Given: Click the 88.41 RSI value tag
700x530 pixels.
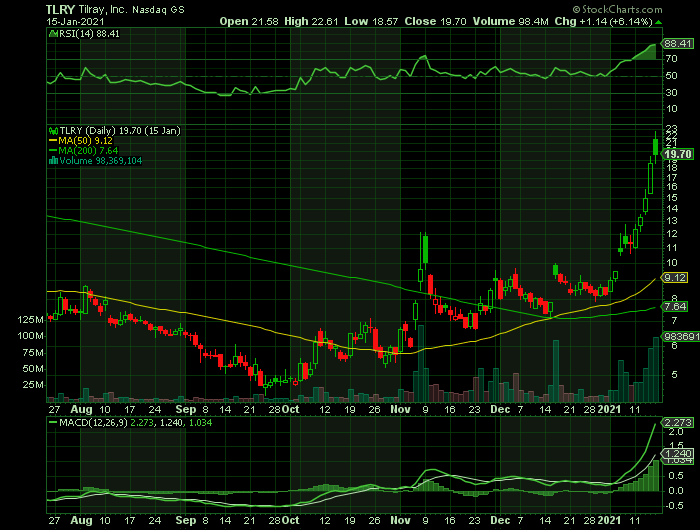Looking at the screenshot, I should (x=679, y=44).
